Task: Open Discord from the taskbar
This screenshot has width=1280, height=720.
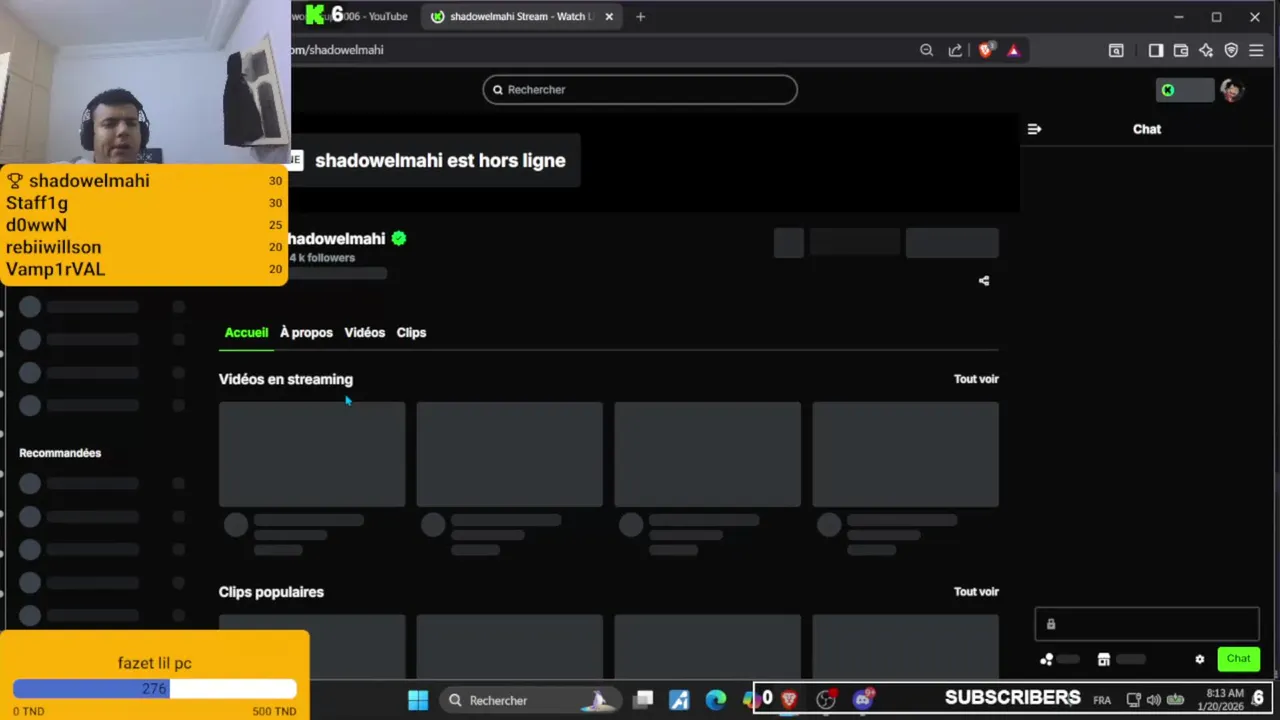Action: 862,699
